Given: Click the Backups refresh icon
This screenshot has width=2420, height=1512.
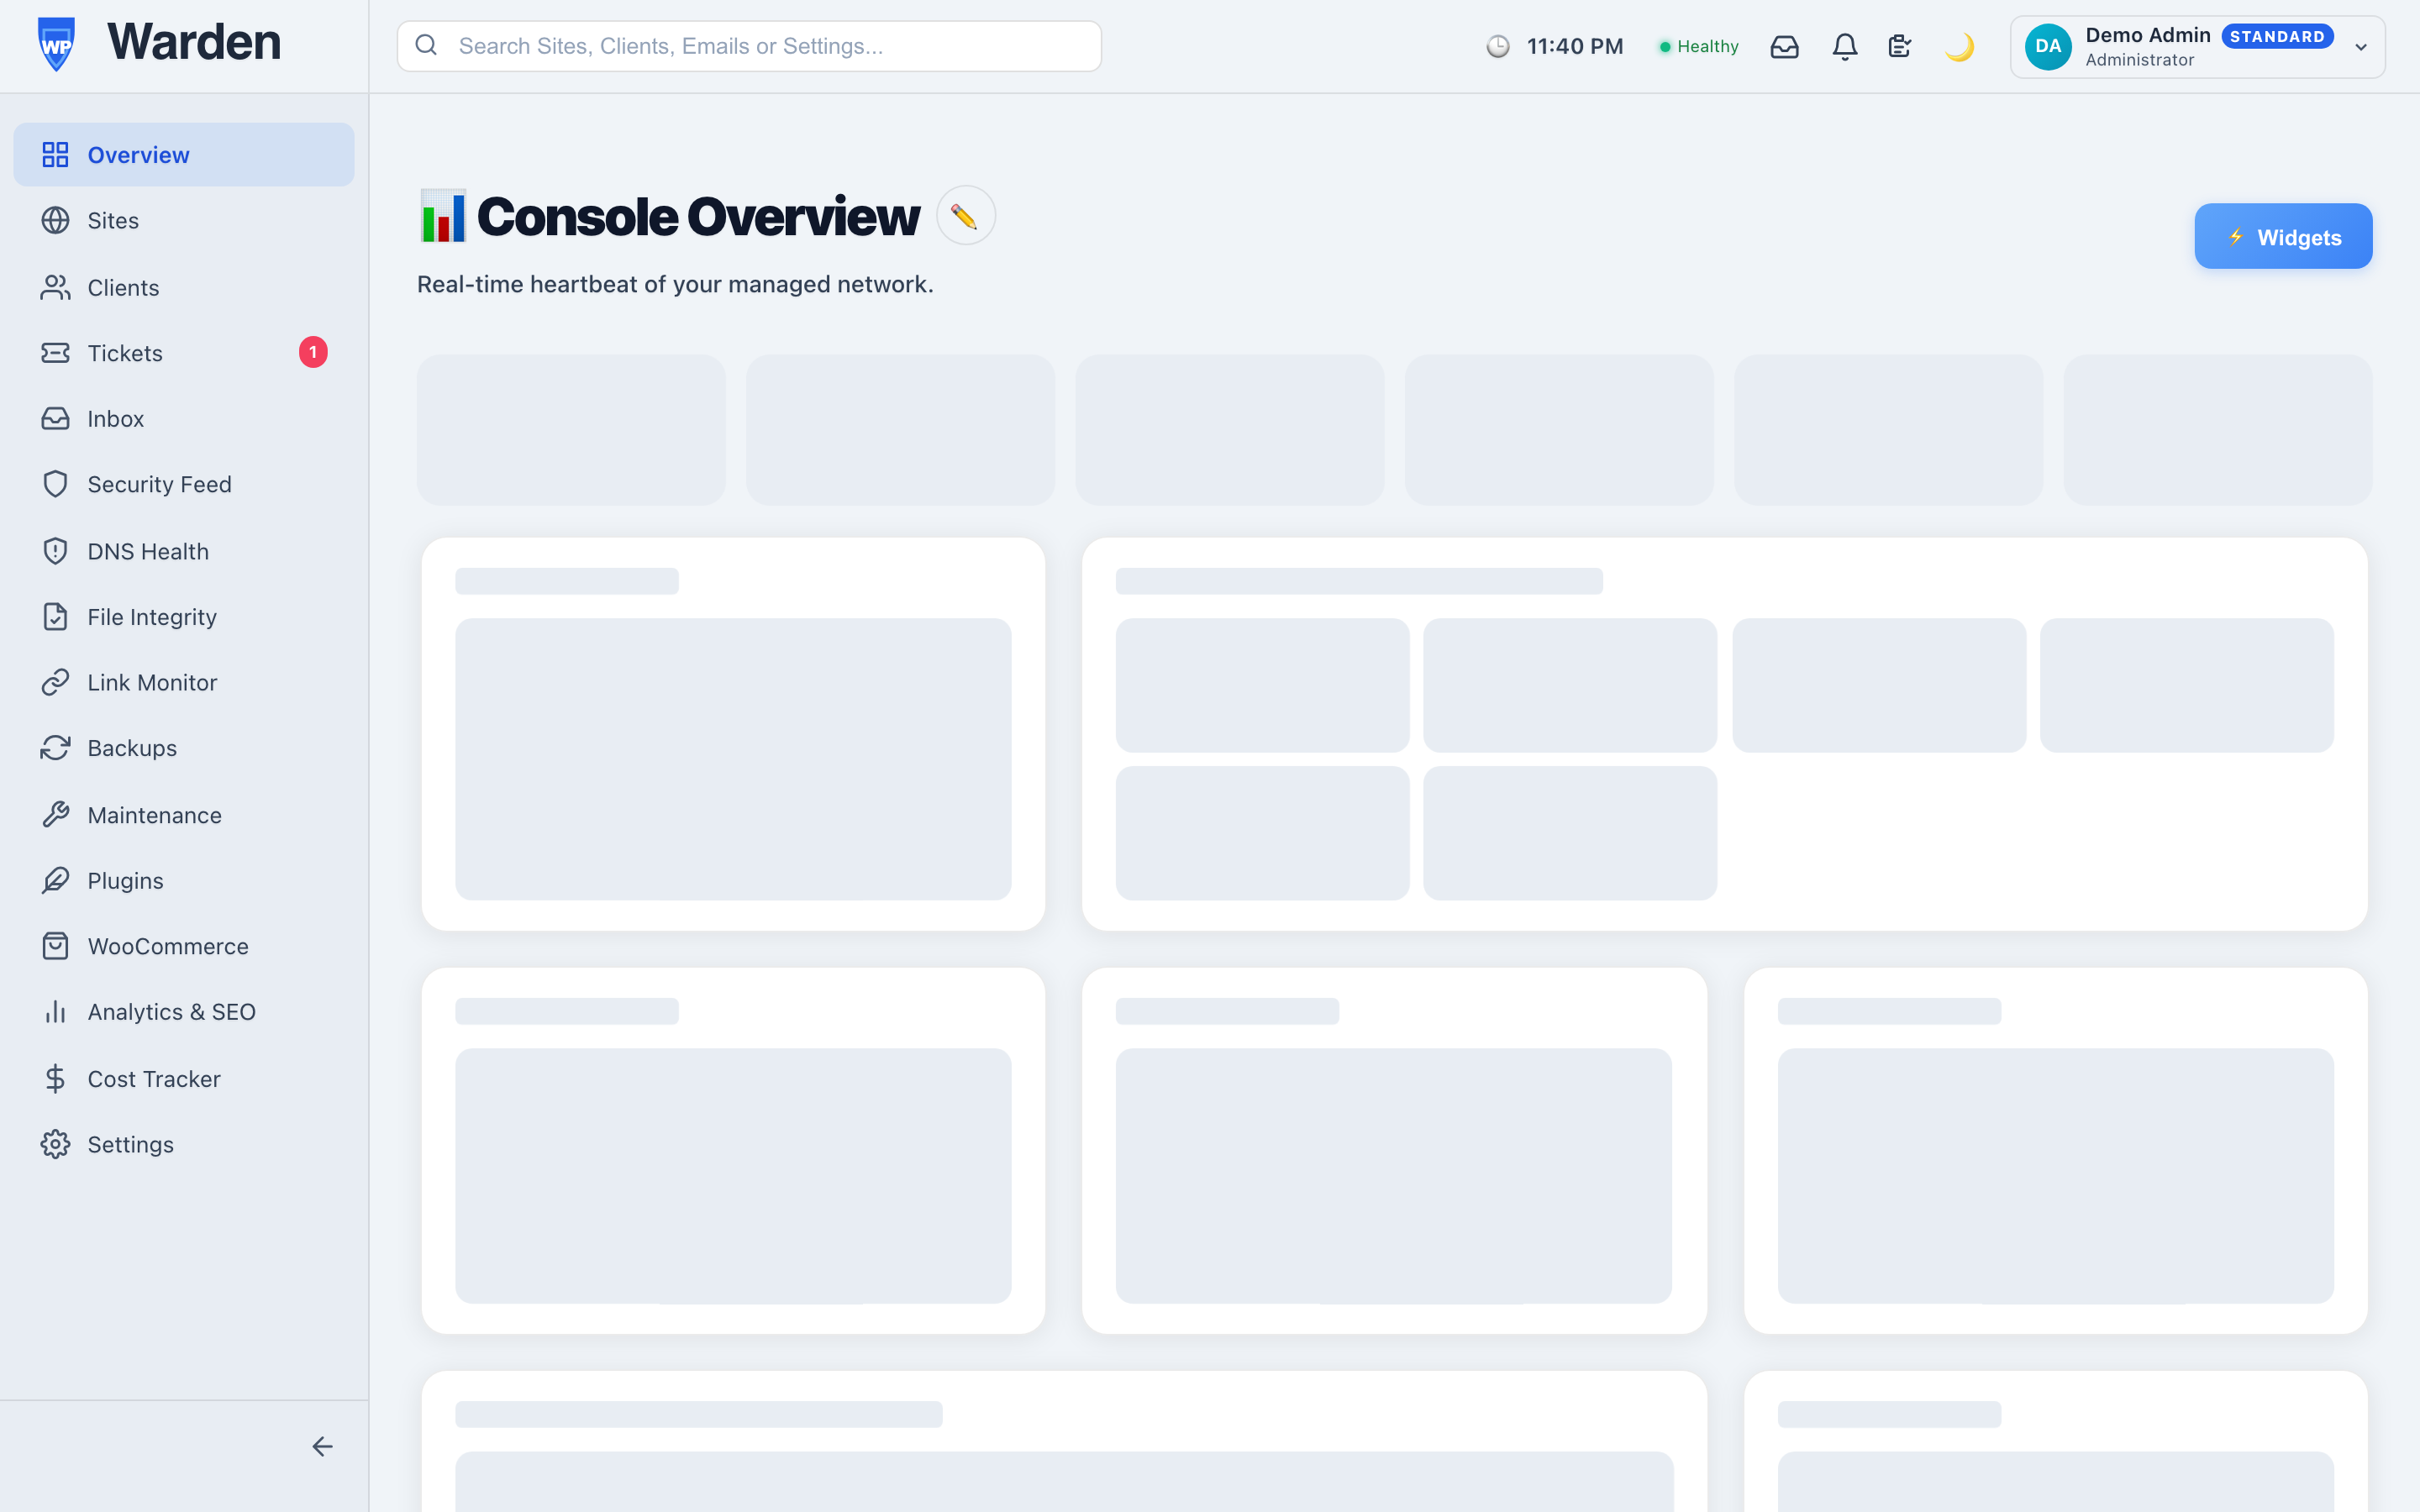Looking at the screenshot, I should tap(55, 748).
